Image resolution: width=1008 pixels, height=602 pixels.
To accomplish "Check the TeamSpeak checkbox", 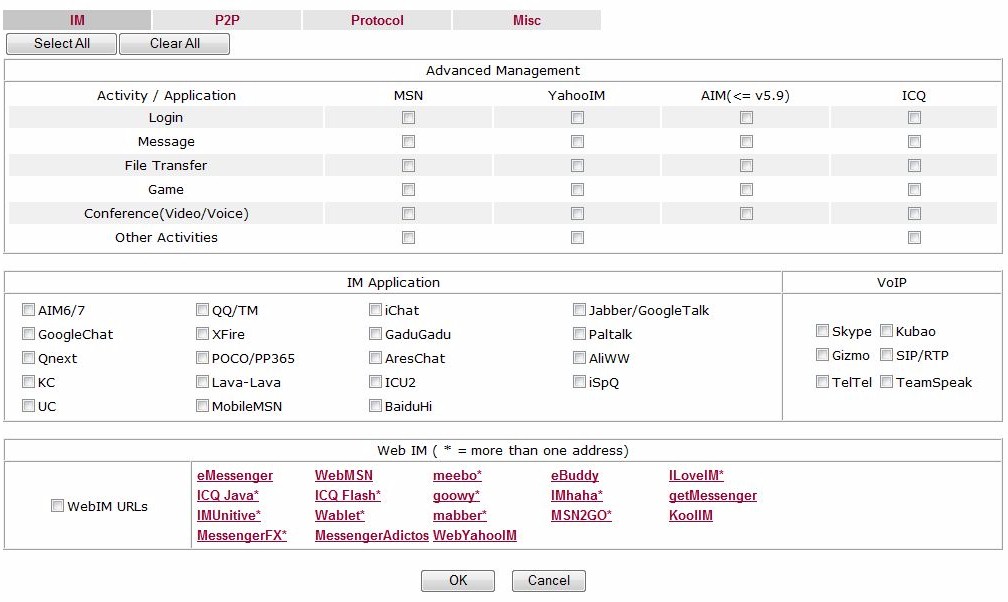I will pos(886,382).
